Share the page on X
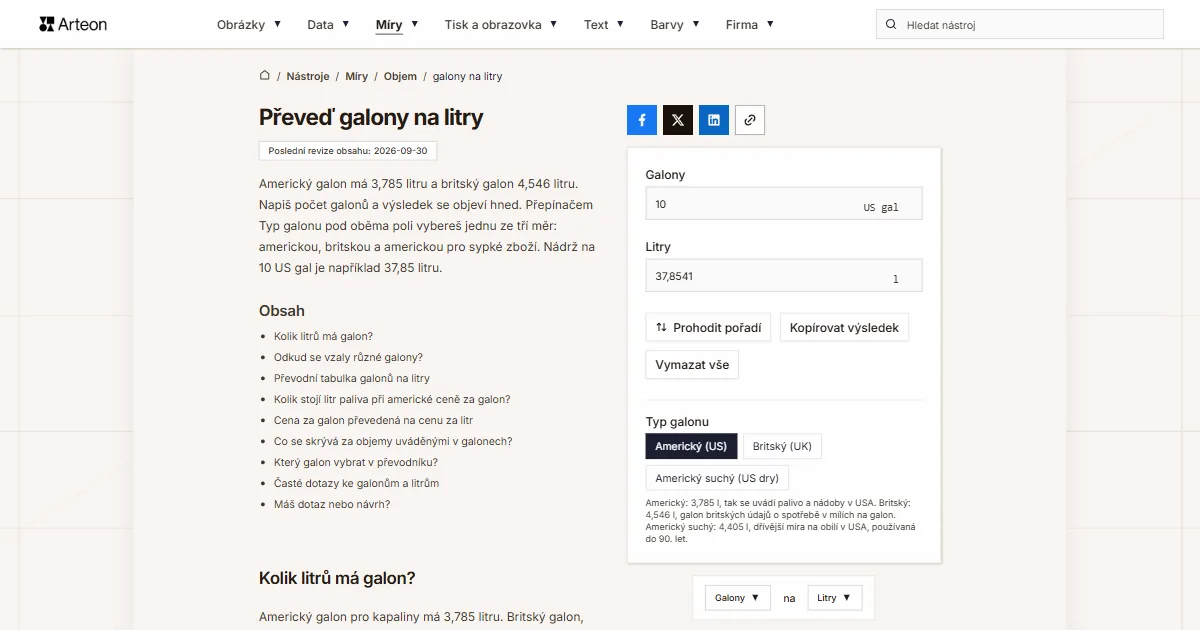1200x630 pixels. click(x=678, y=120)
